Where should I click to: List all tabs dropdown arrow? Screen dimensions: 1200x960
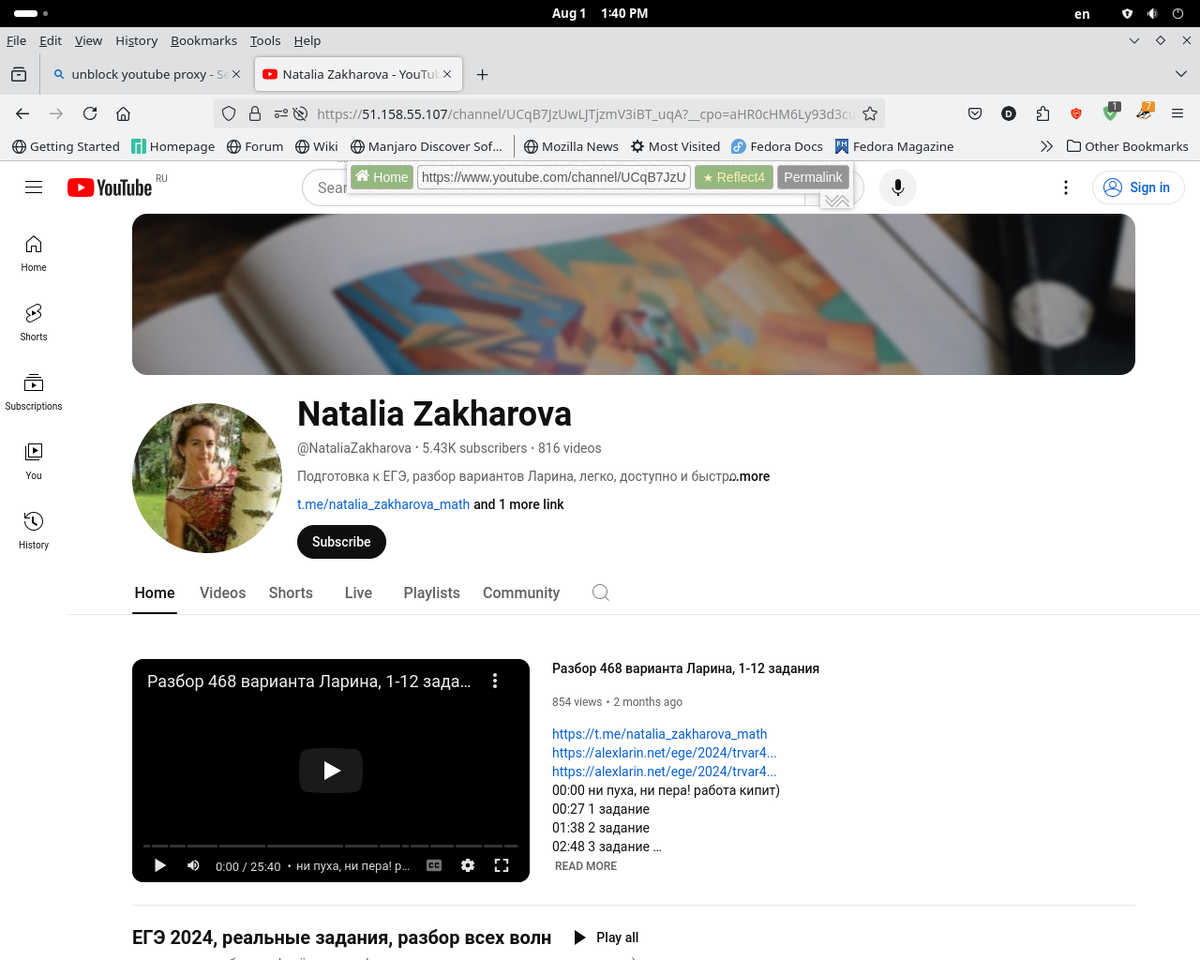[1181, 74]
